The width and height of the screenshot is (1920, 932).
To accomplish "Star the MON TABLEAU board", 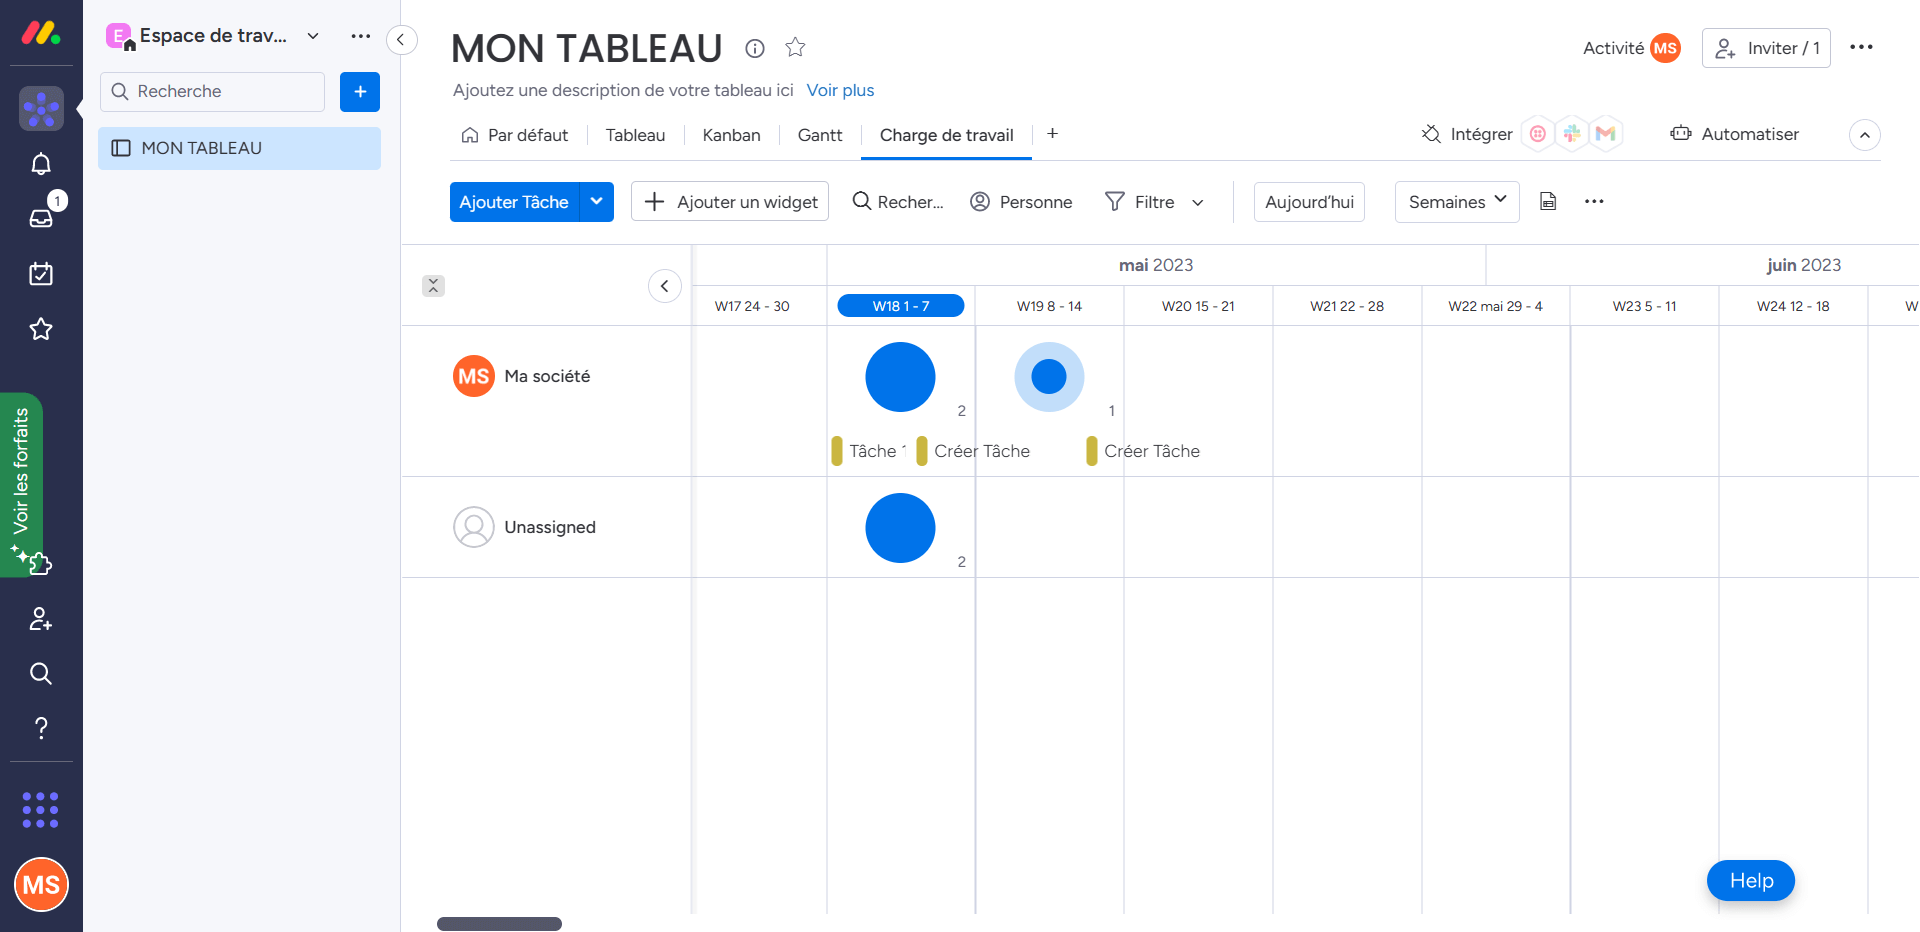I will click(x=795, y=47).
